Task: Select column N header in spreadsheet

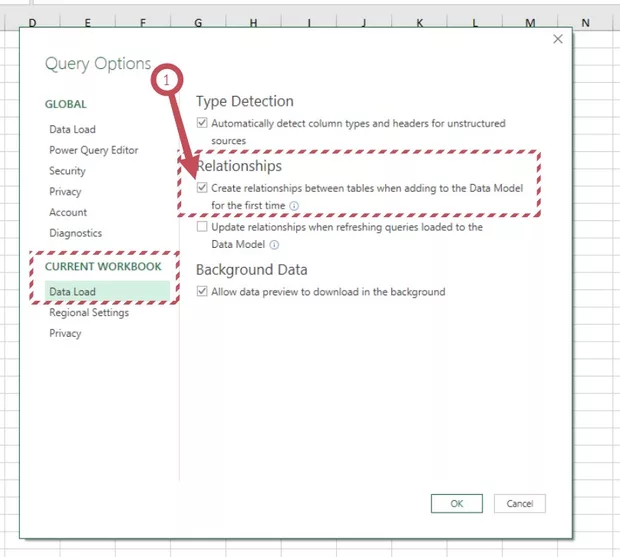Action: 585,23
